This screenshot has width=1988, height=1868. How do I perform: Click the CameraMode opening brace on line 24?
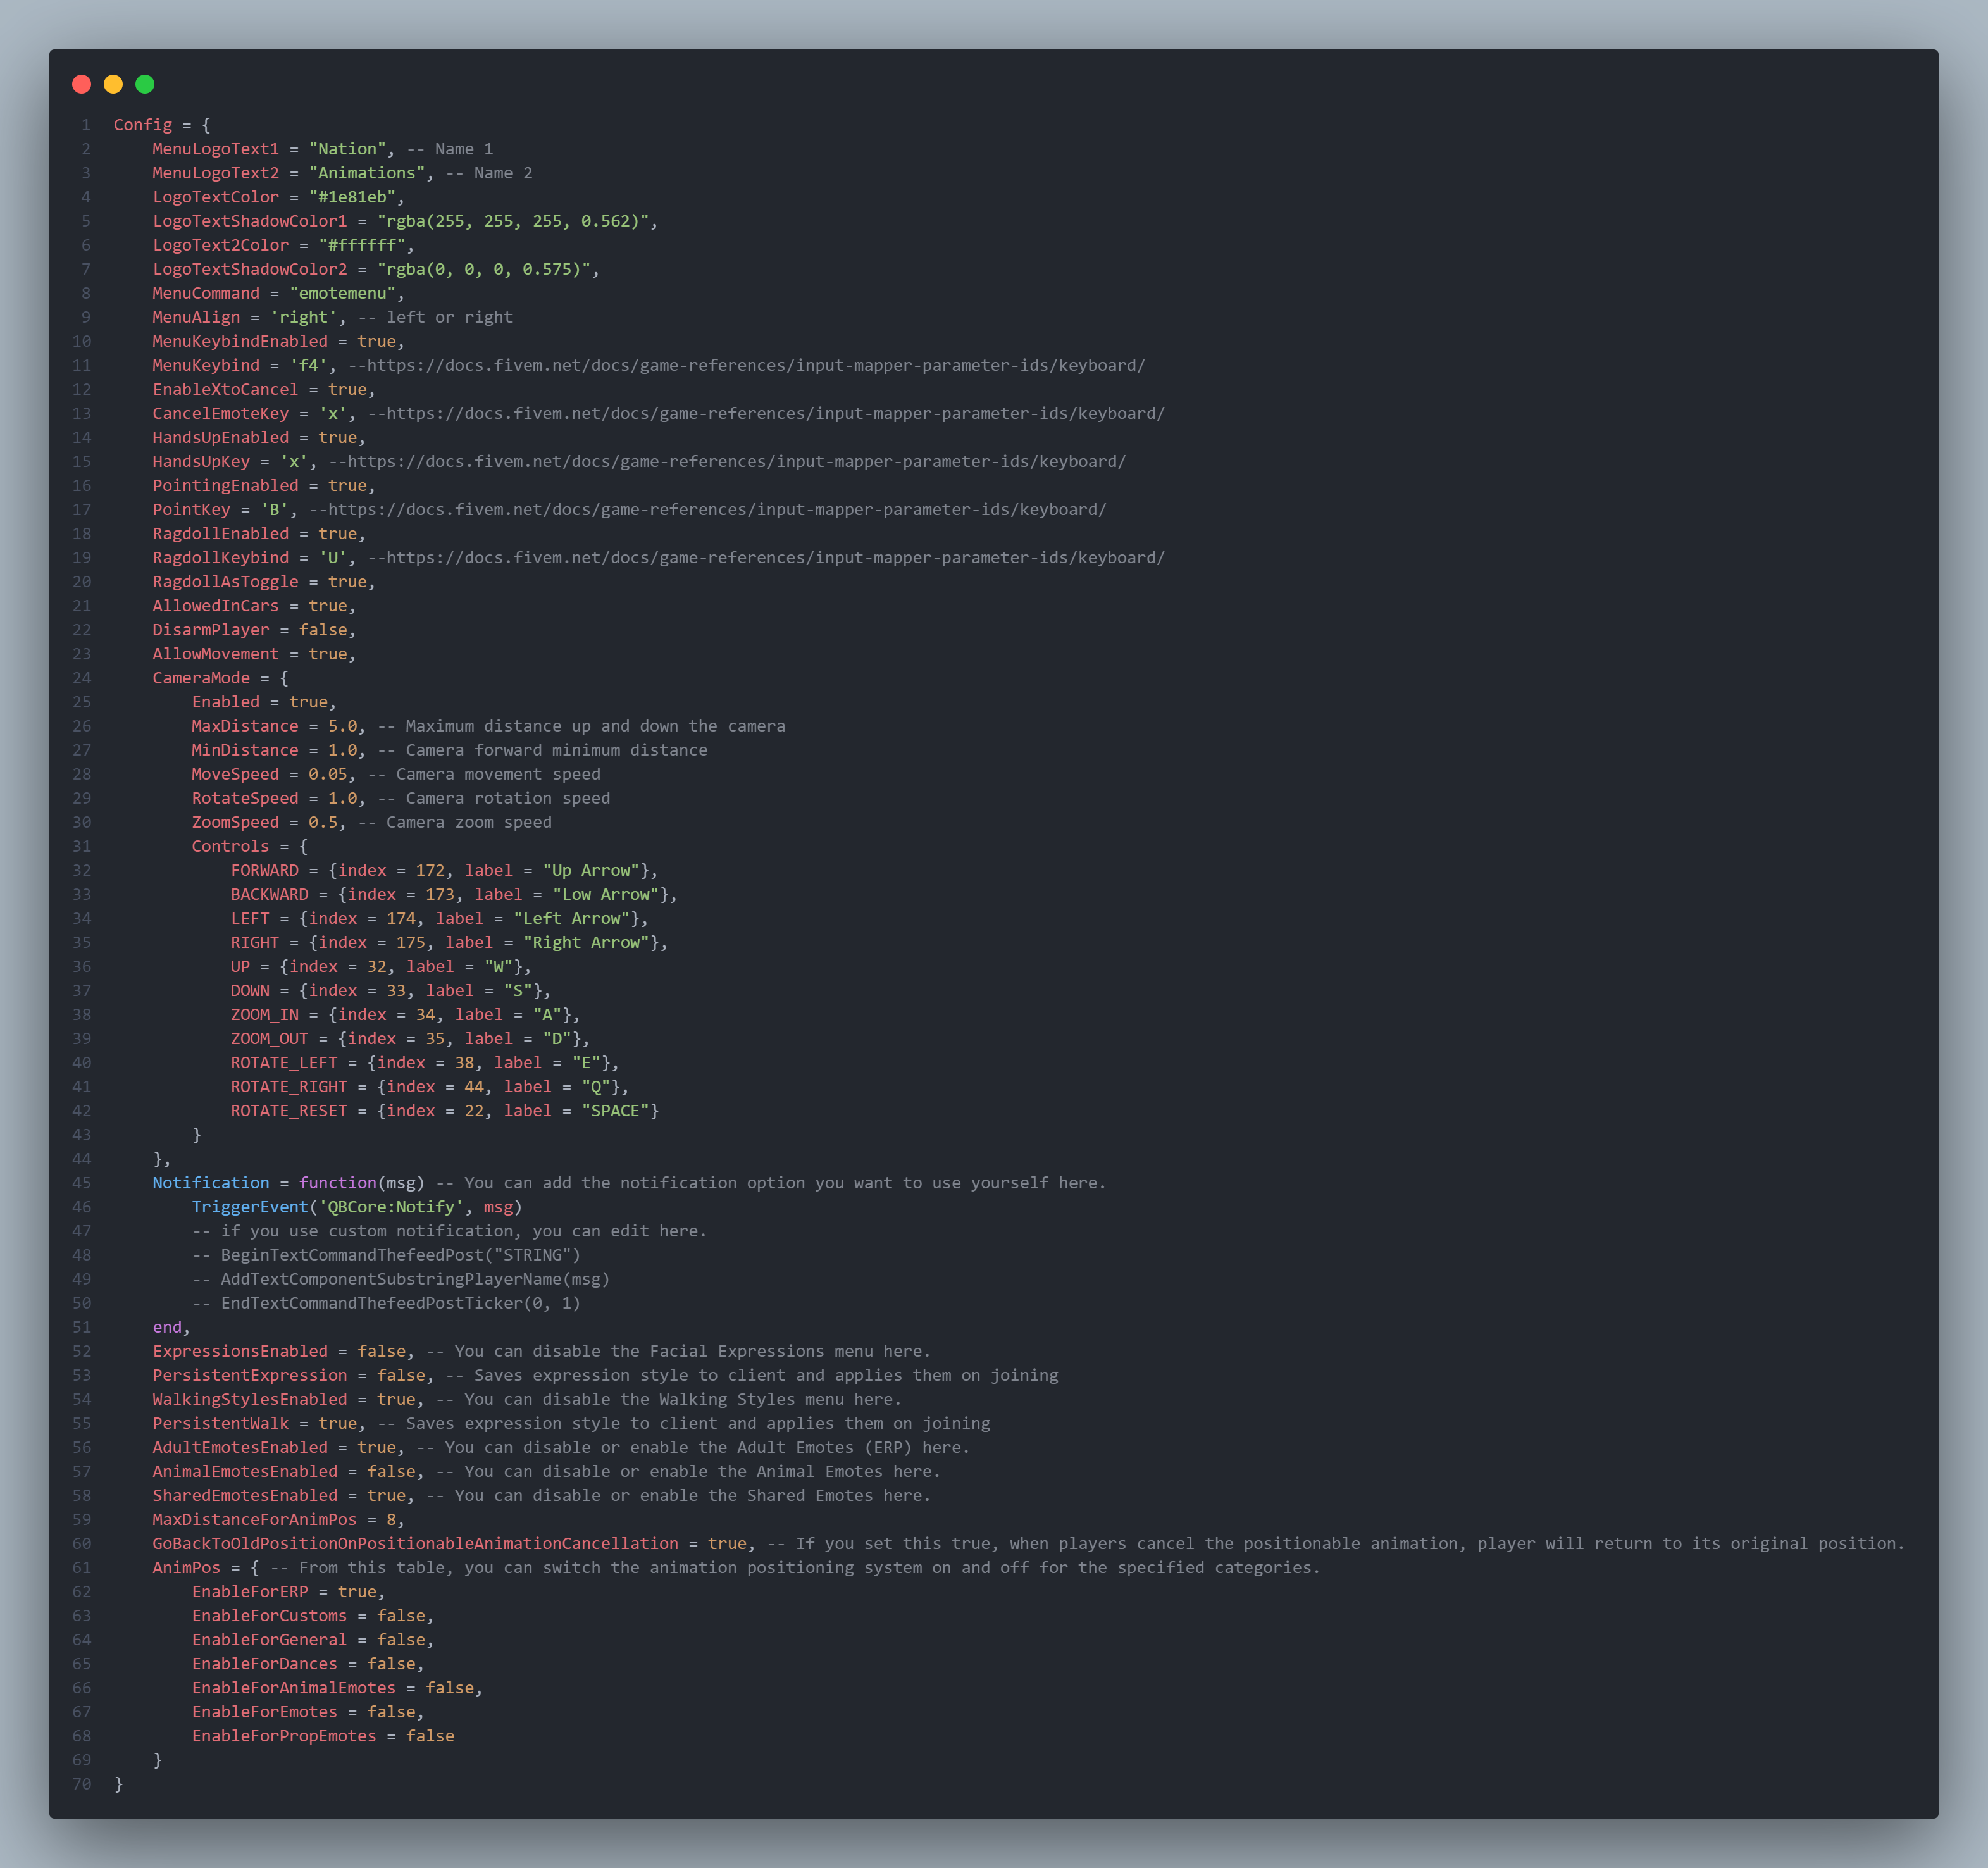click(x=284, y=677)
